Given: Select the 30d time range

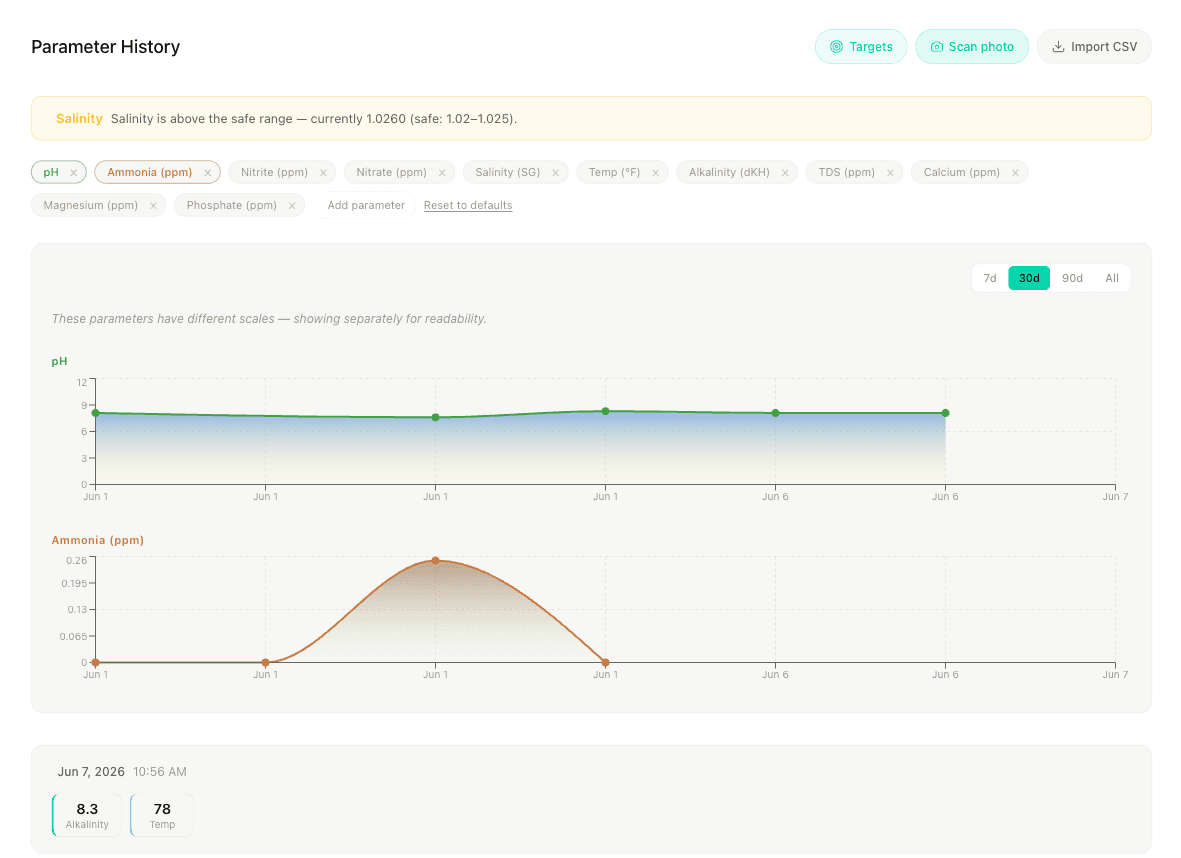Looking at the screenshot, I should click(1029, 278).
